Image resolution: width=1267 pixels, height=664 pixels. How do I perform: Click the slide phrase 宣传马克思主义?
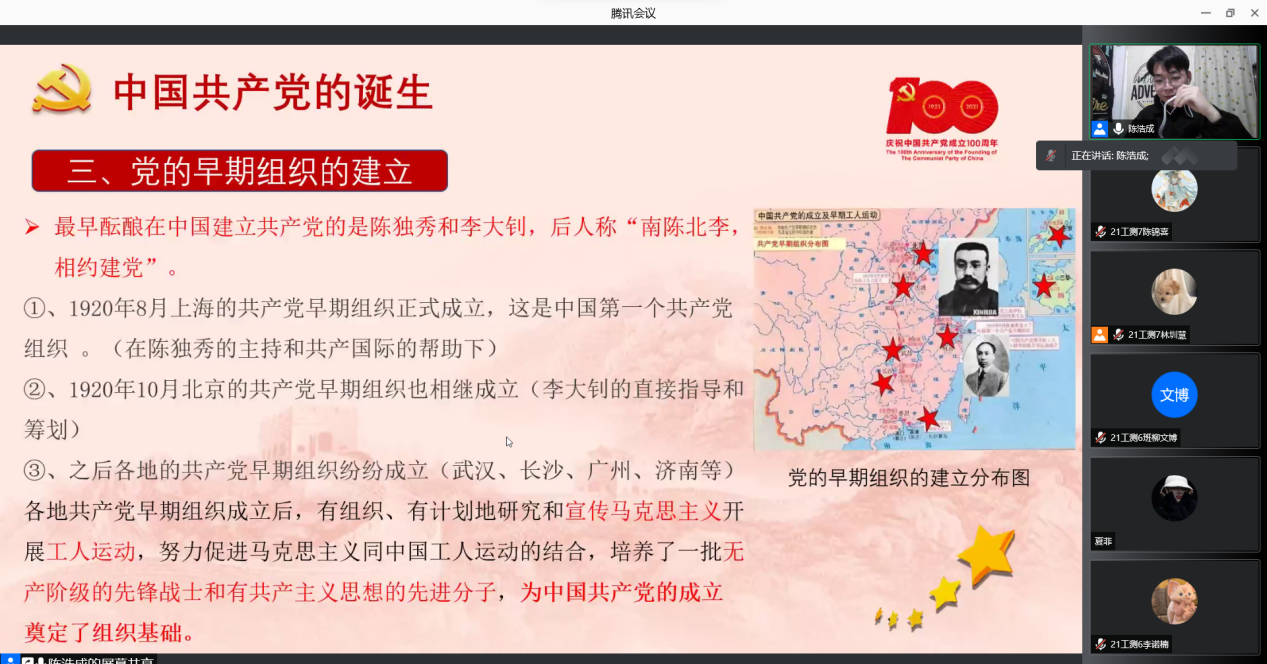[x=643, y=511]
